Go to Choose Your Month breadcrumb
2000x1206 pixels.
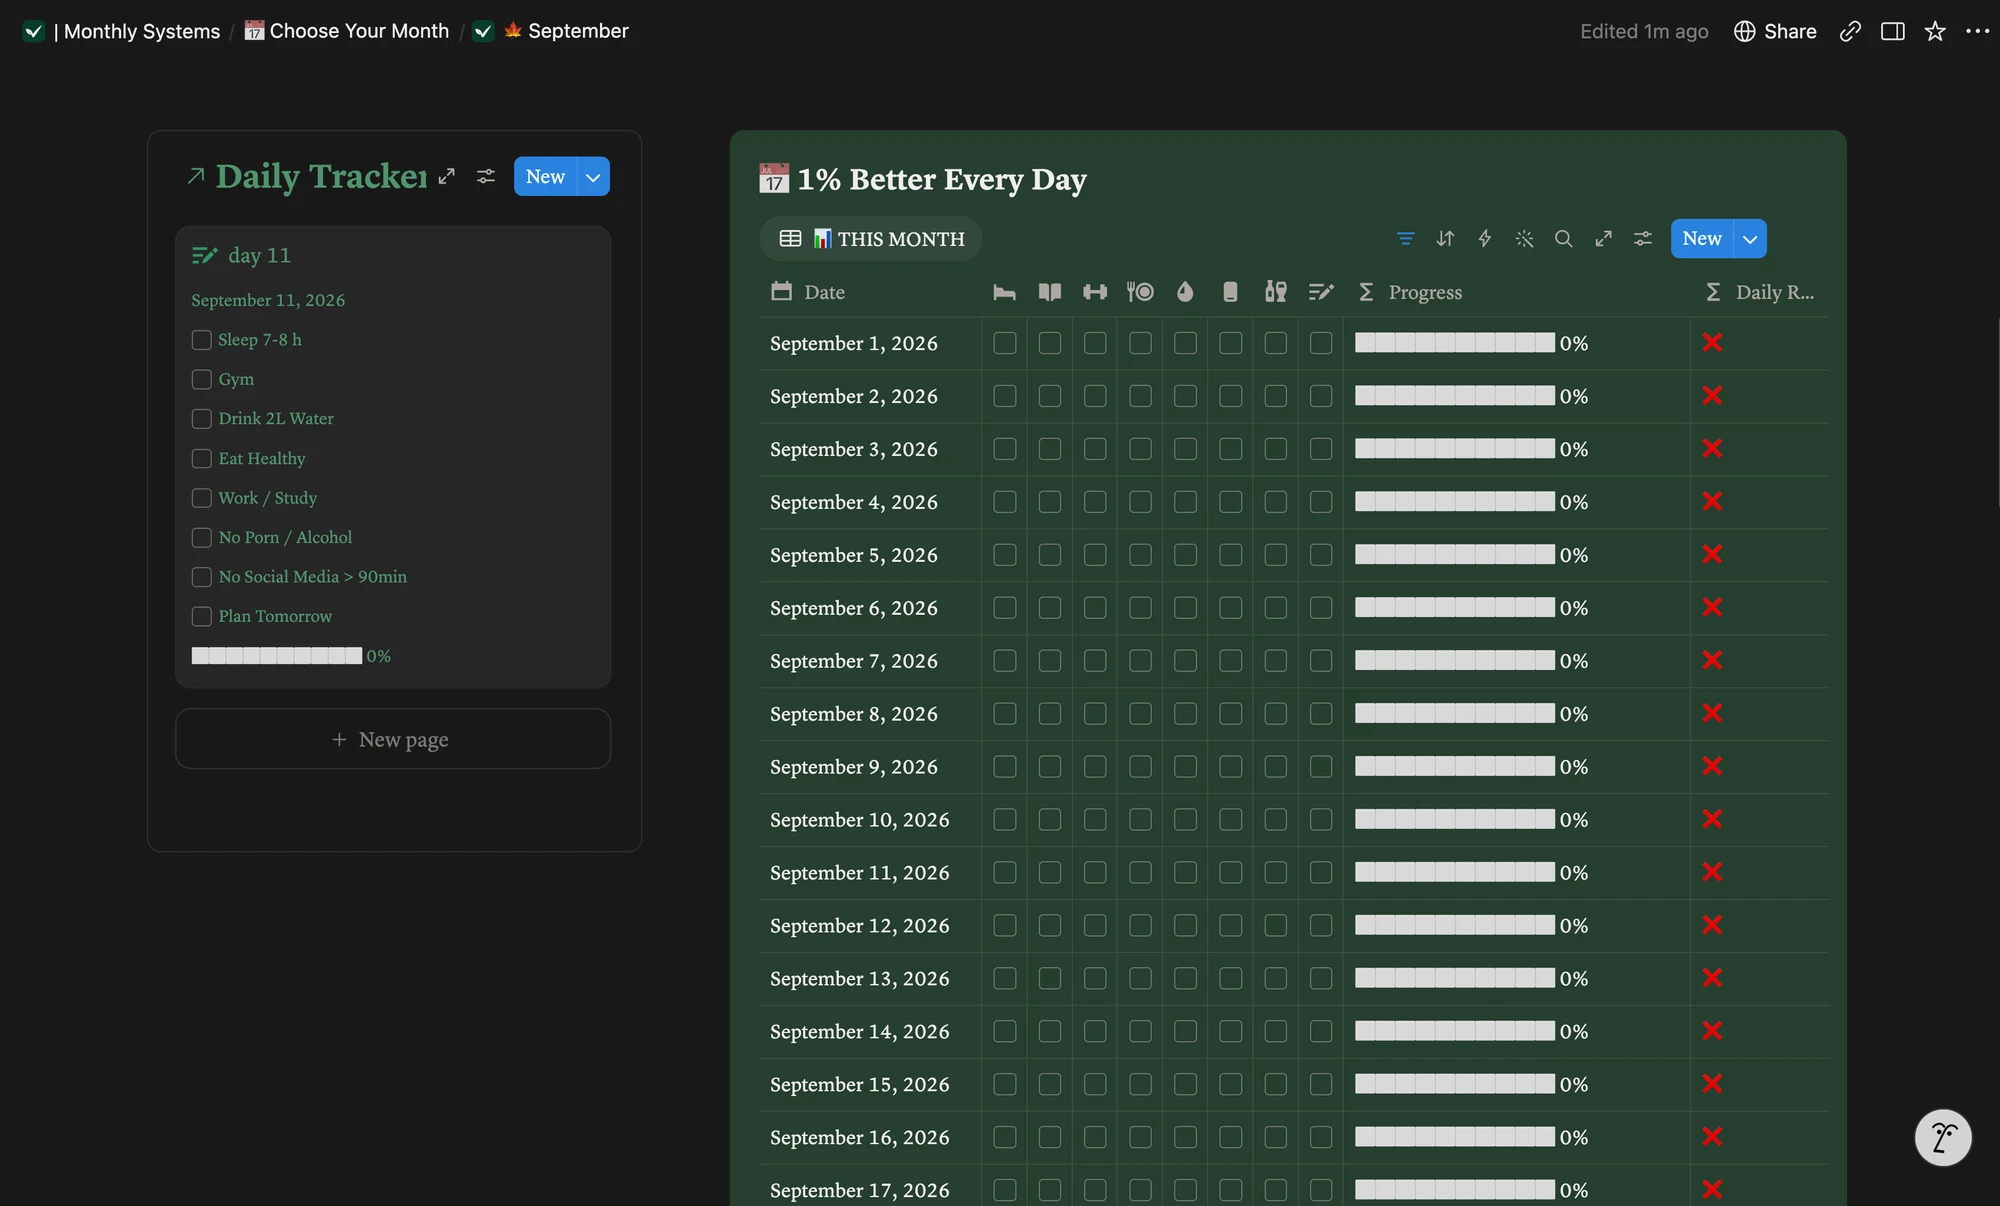click(x=347, y=31)
